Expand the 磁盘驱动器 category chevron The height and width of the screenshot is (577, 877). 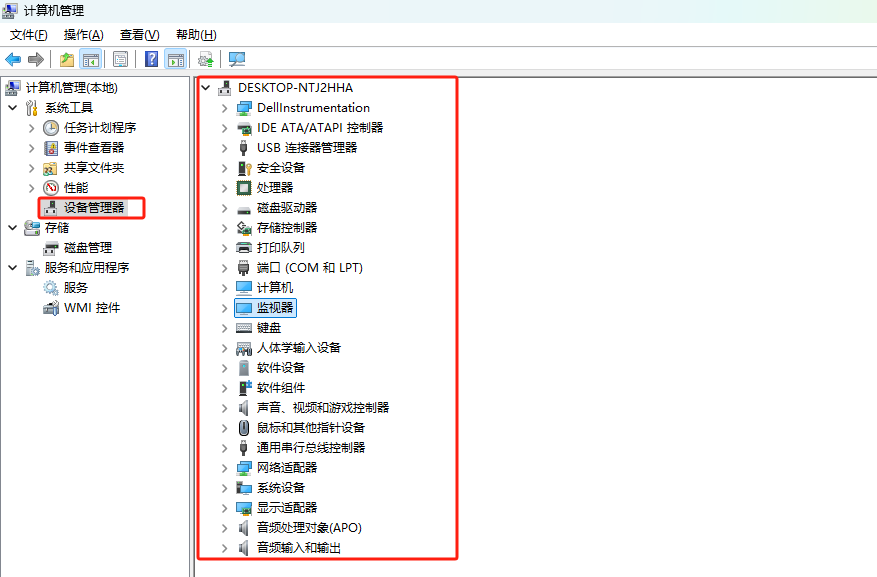pos(224,208)
